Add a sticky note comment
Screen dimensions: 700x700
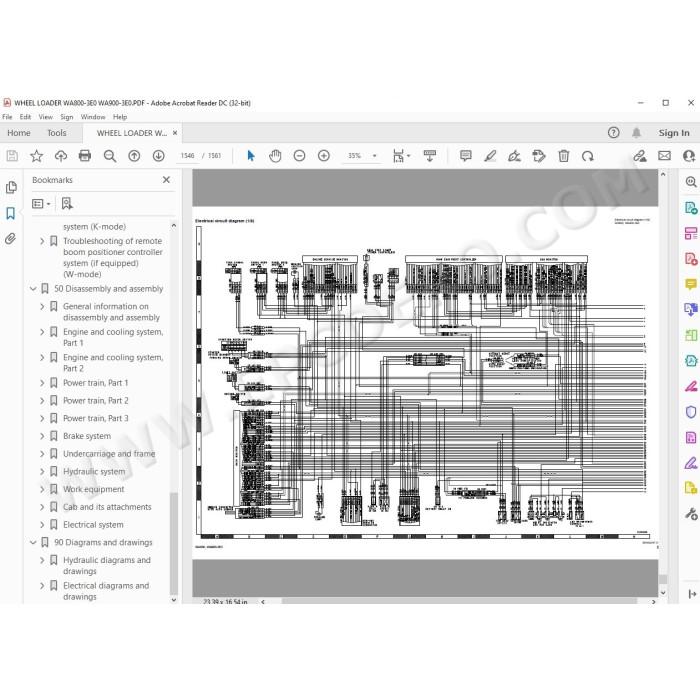pos(466,156)
